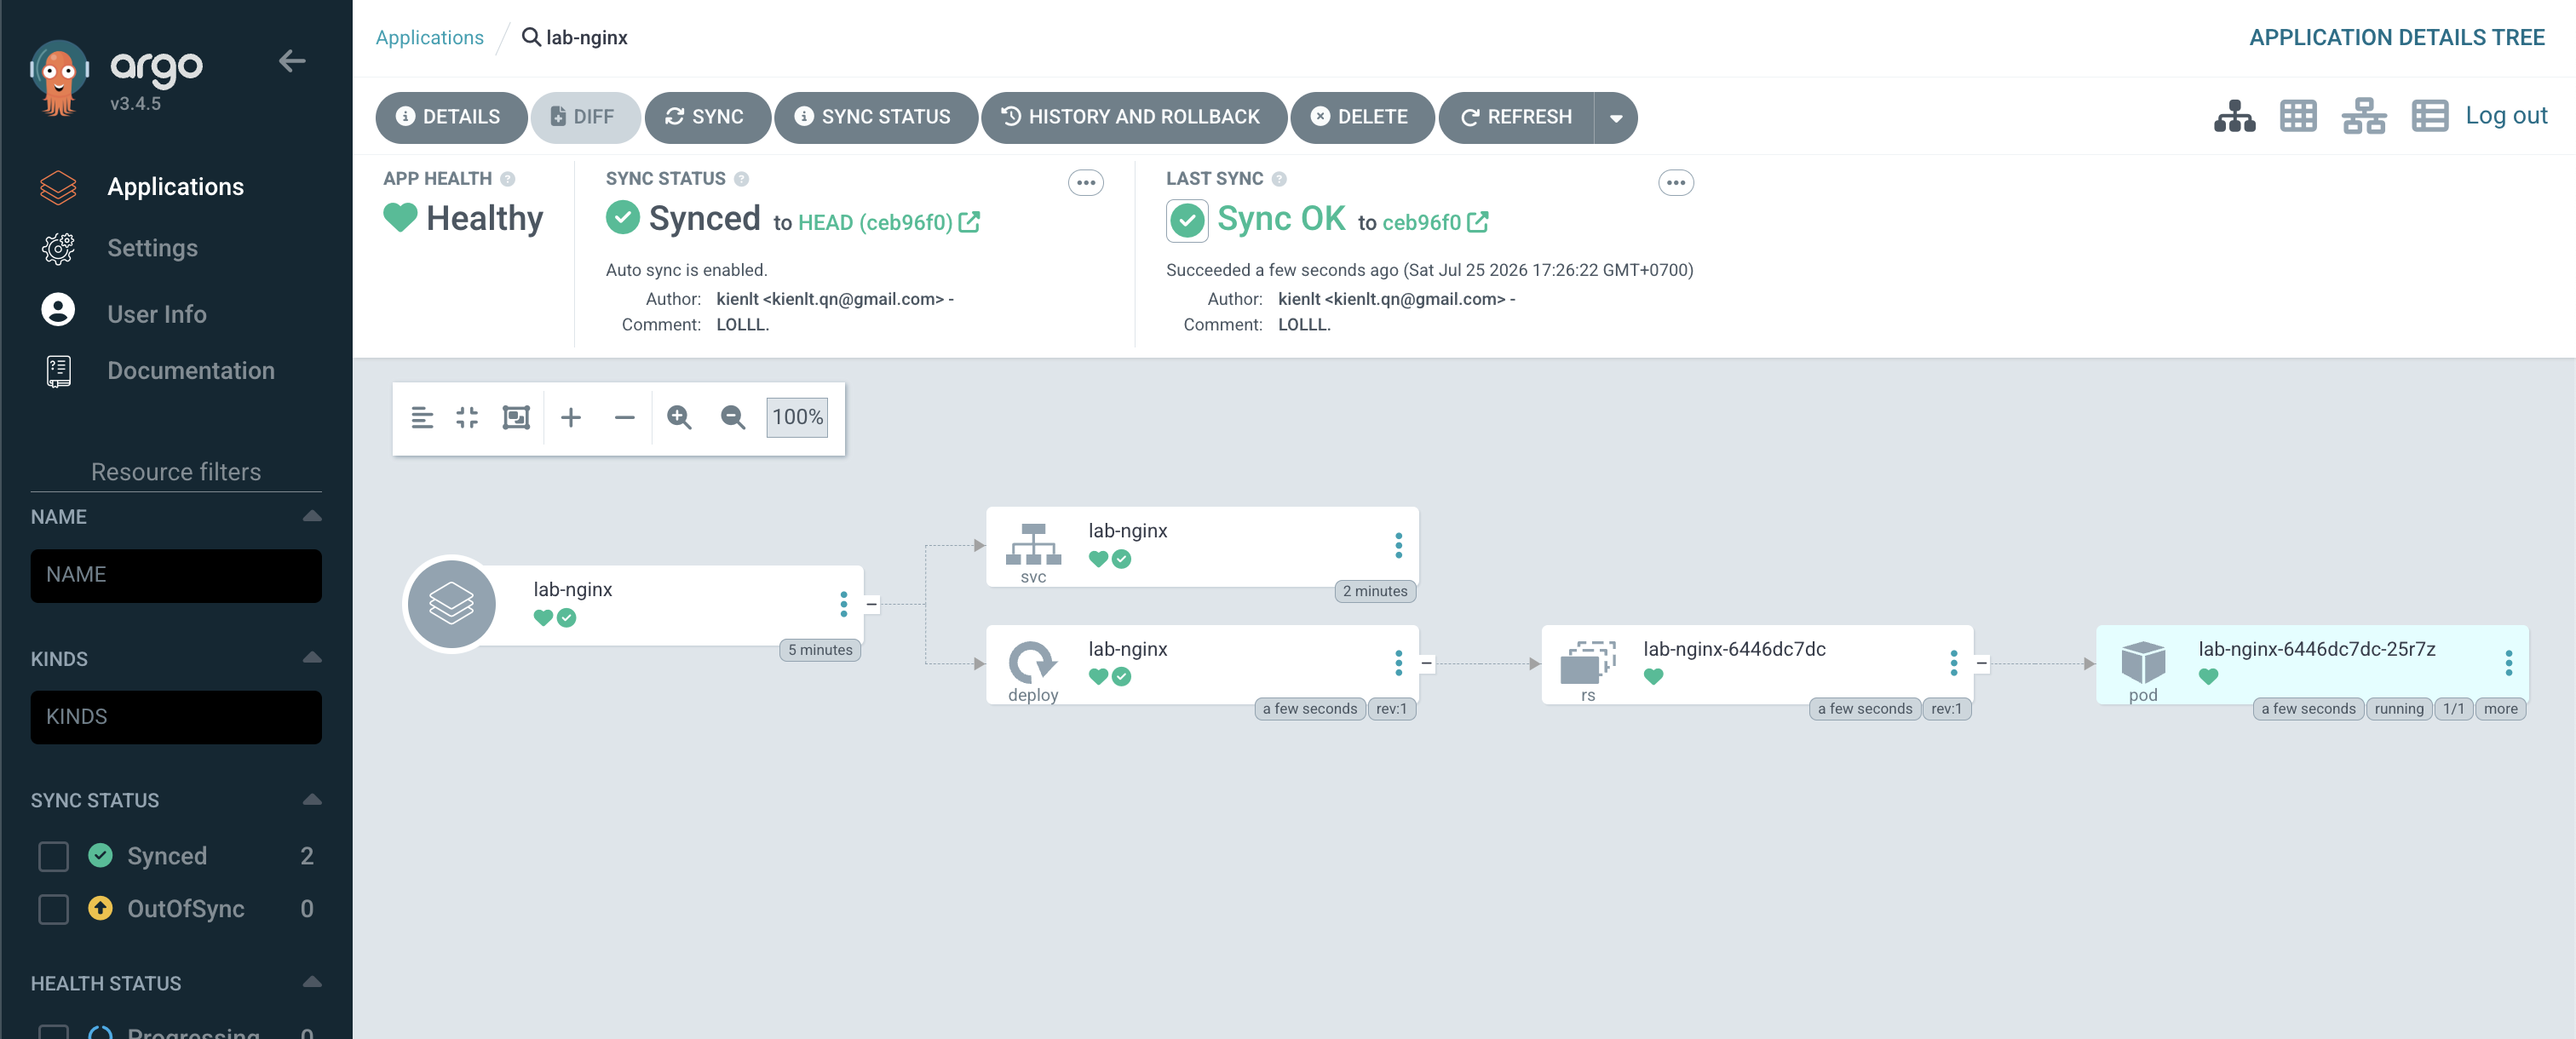Click the zoom in magnifier
This screenshot has width=2576, height=1039.
[x=679, y=418]
